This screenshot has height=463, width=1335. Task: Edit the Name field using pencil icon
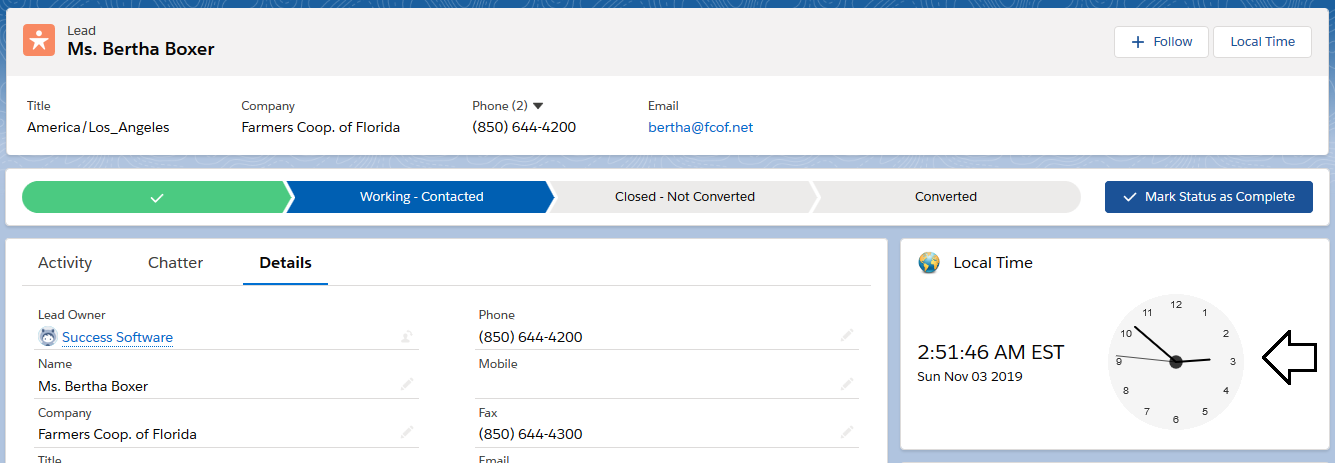[x=406, y=386]
